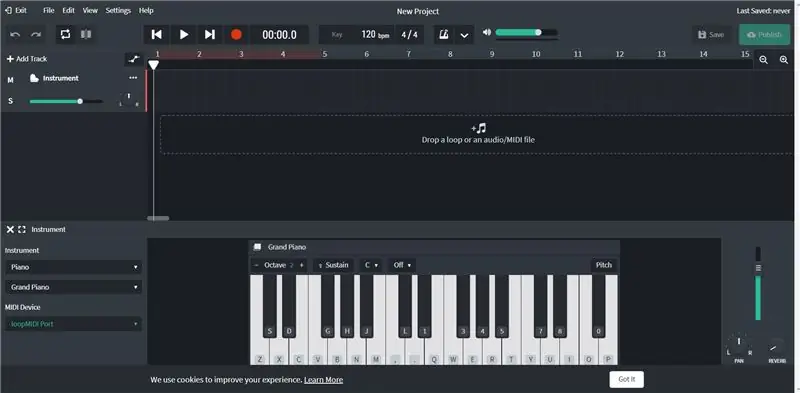Start playback with Play button

click(184, 35)
